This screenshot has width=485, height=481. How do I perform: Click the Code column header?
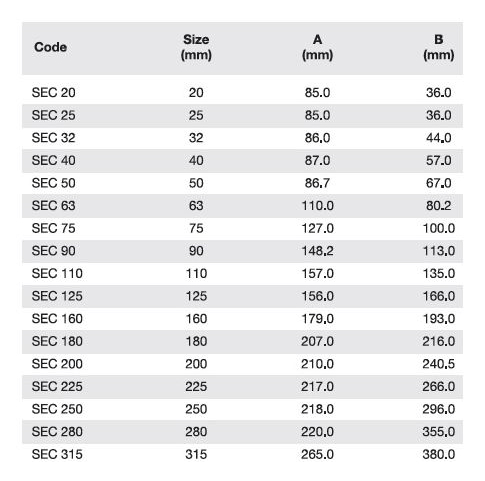point(50,47)
